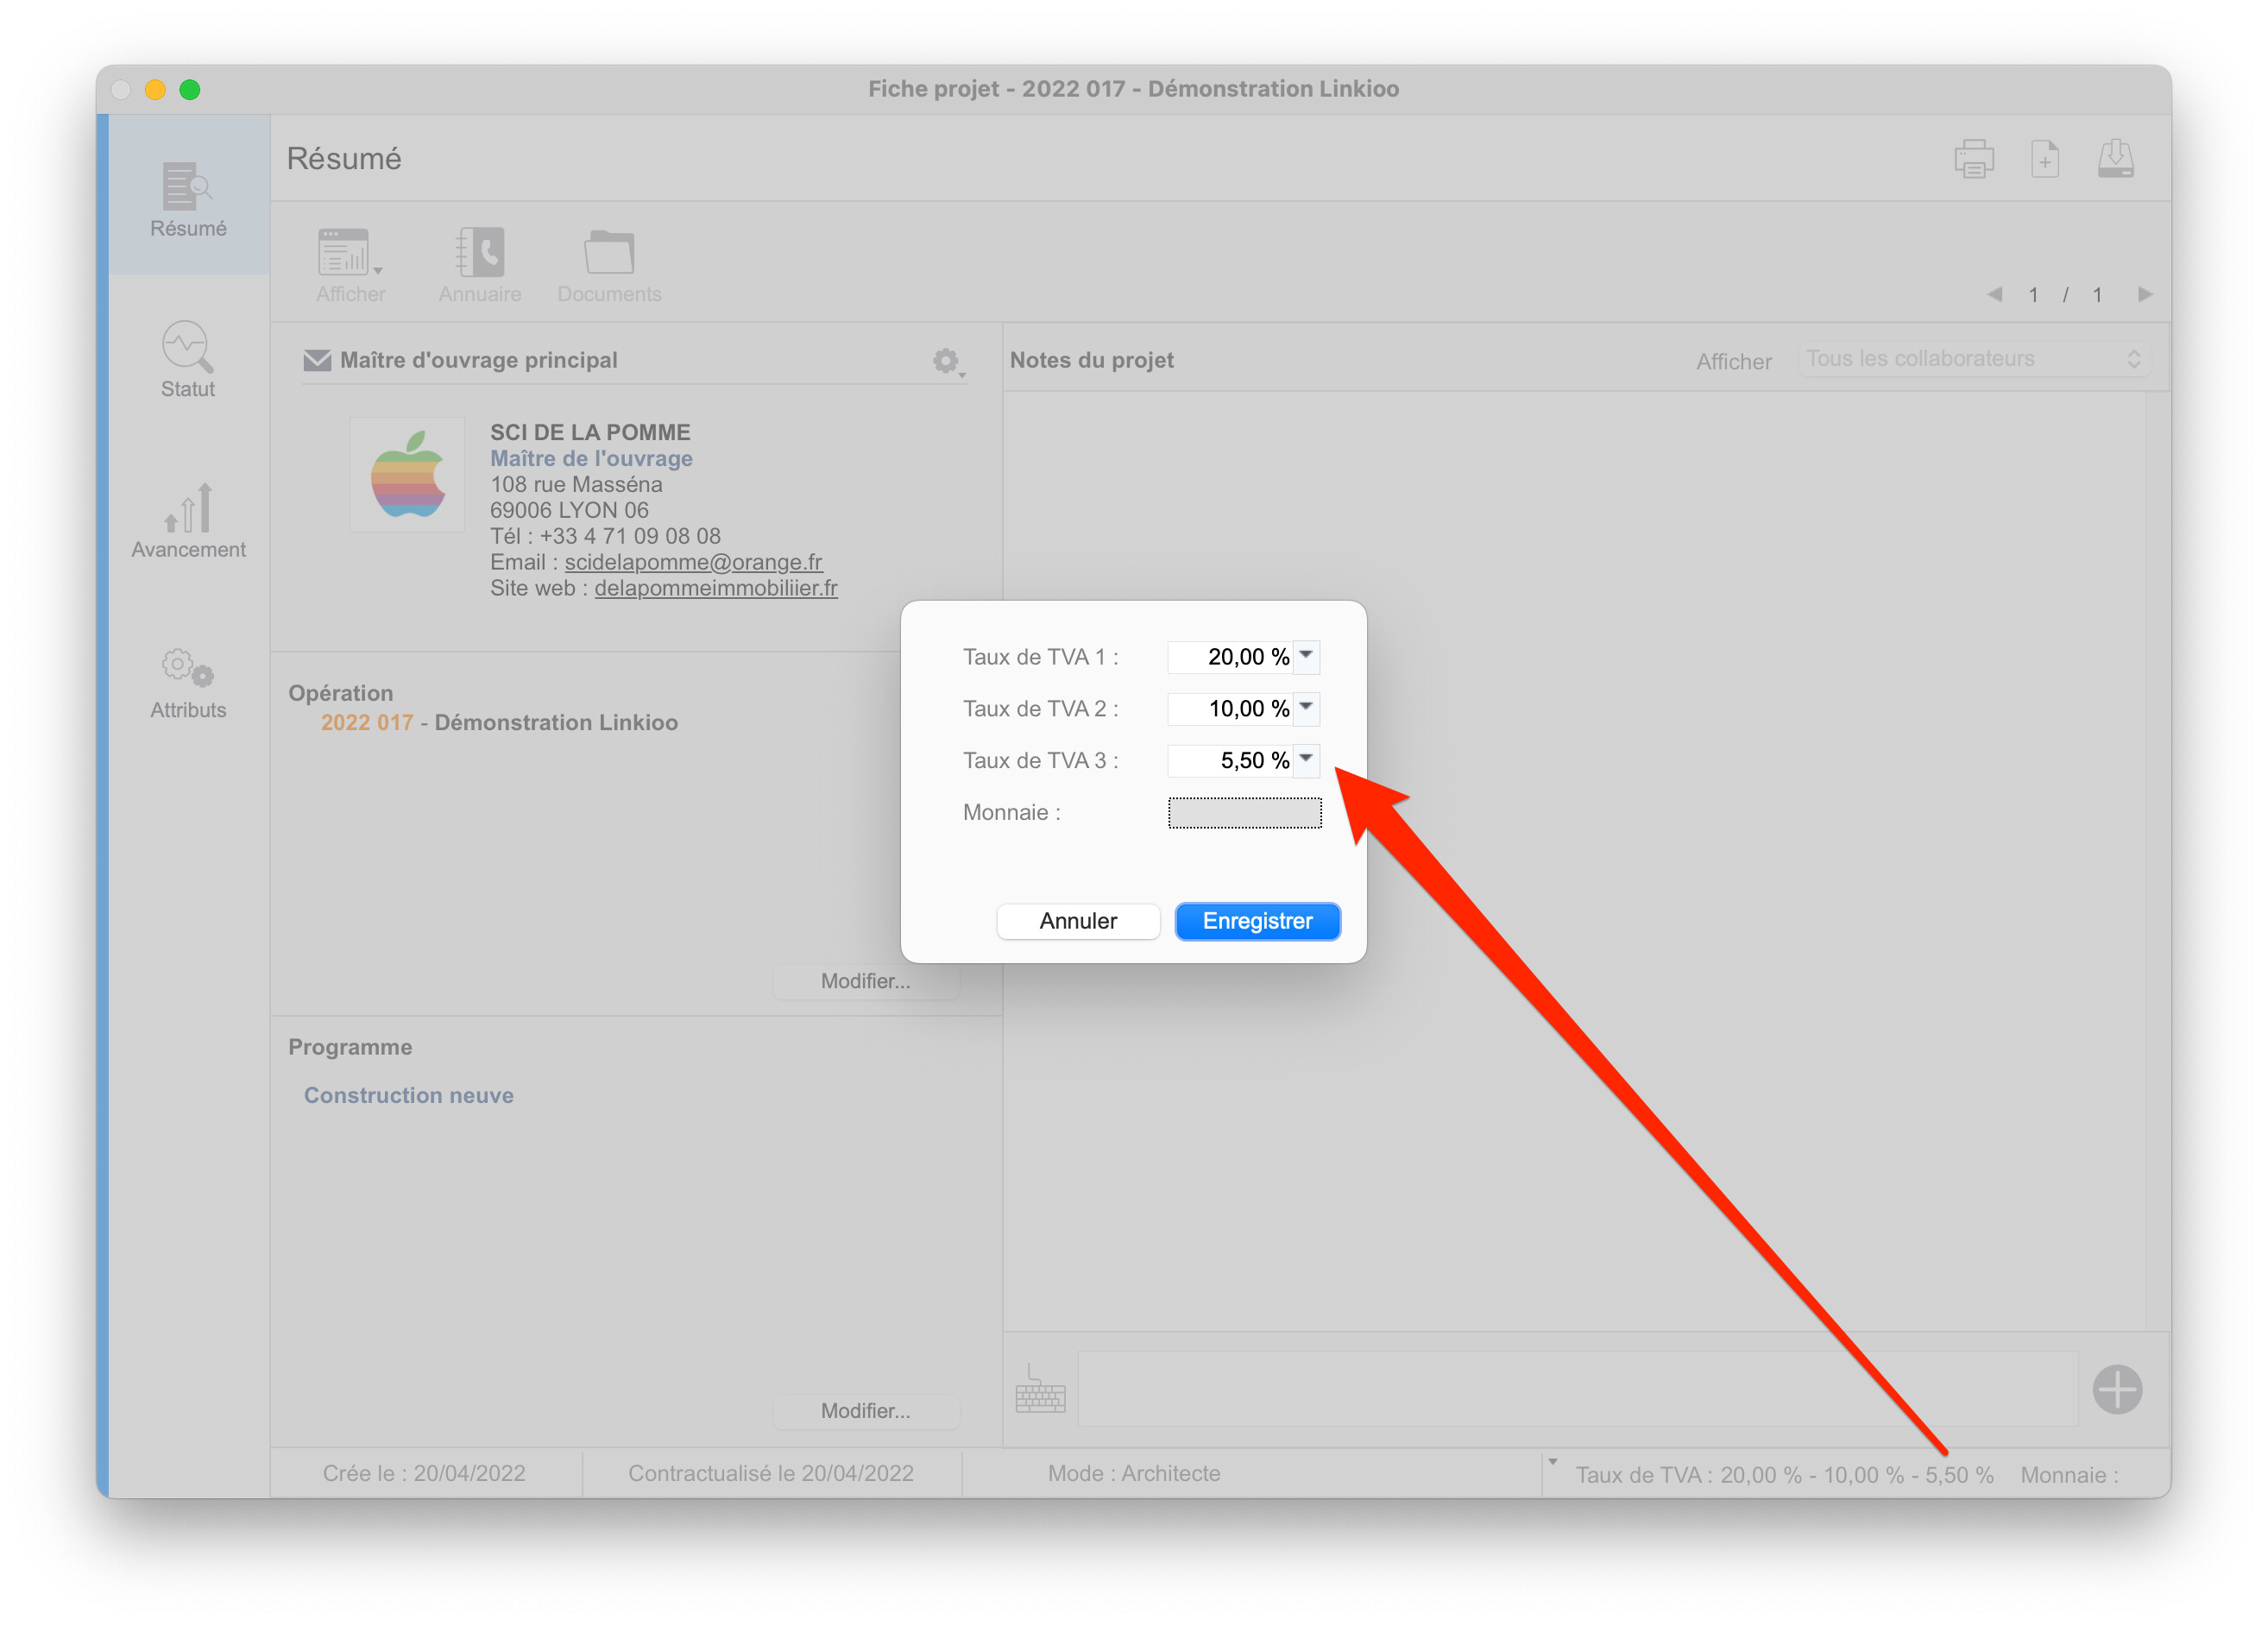Open the scidelapomme@orange.fr email link
Image resolution: width=2268 pixels, height=1626 pixels.
(x=693, y=562)
